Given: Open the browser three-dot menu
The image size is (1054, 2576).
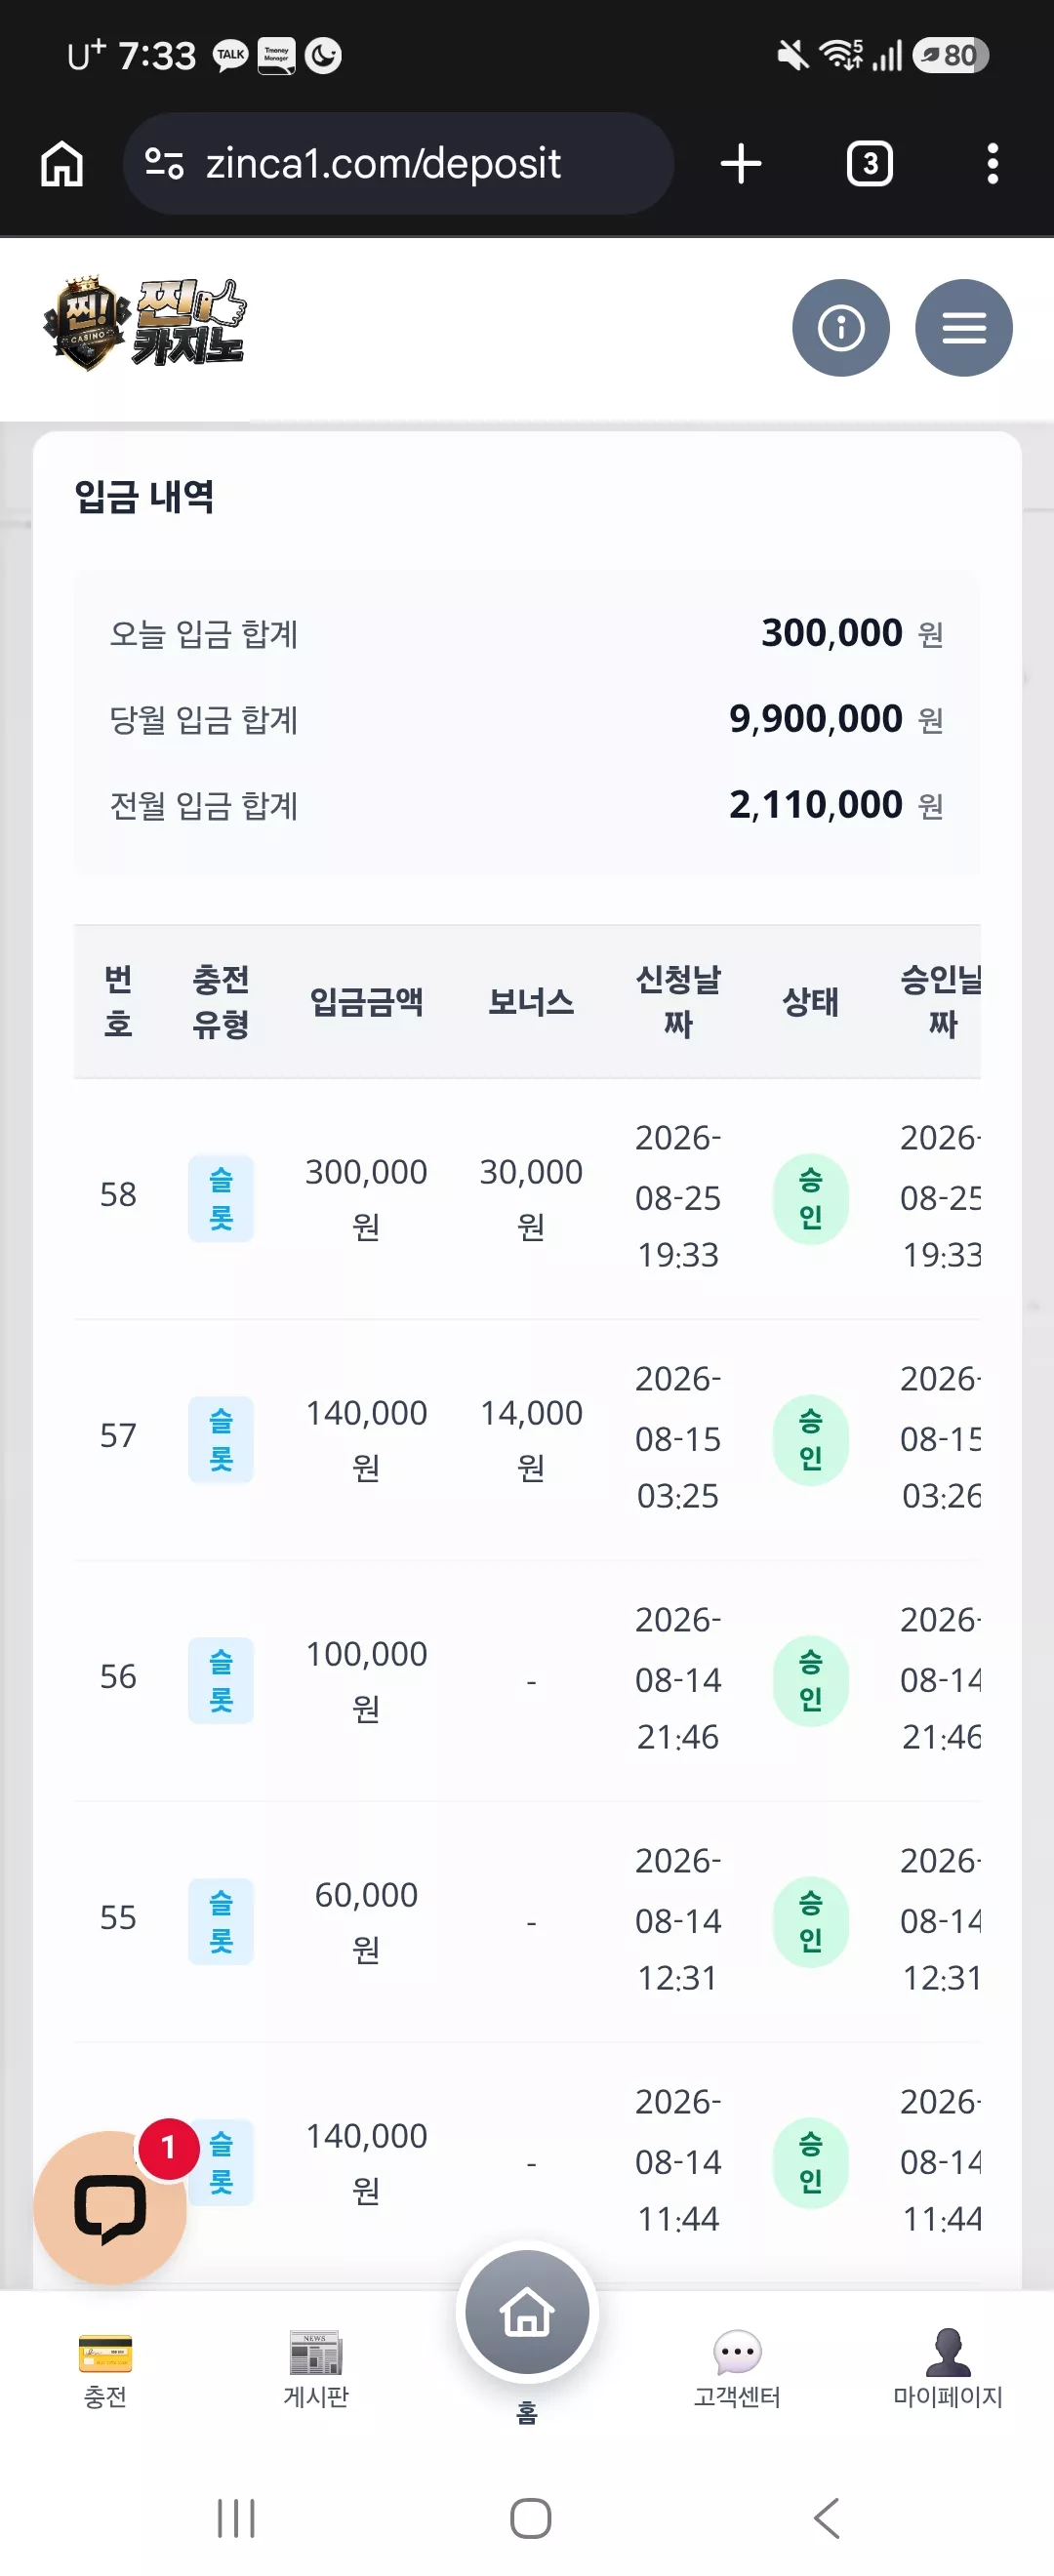Looking at the screenshot, I should (992, 164).
